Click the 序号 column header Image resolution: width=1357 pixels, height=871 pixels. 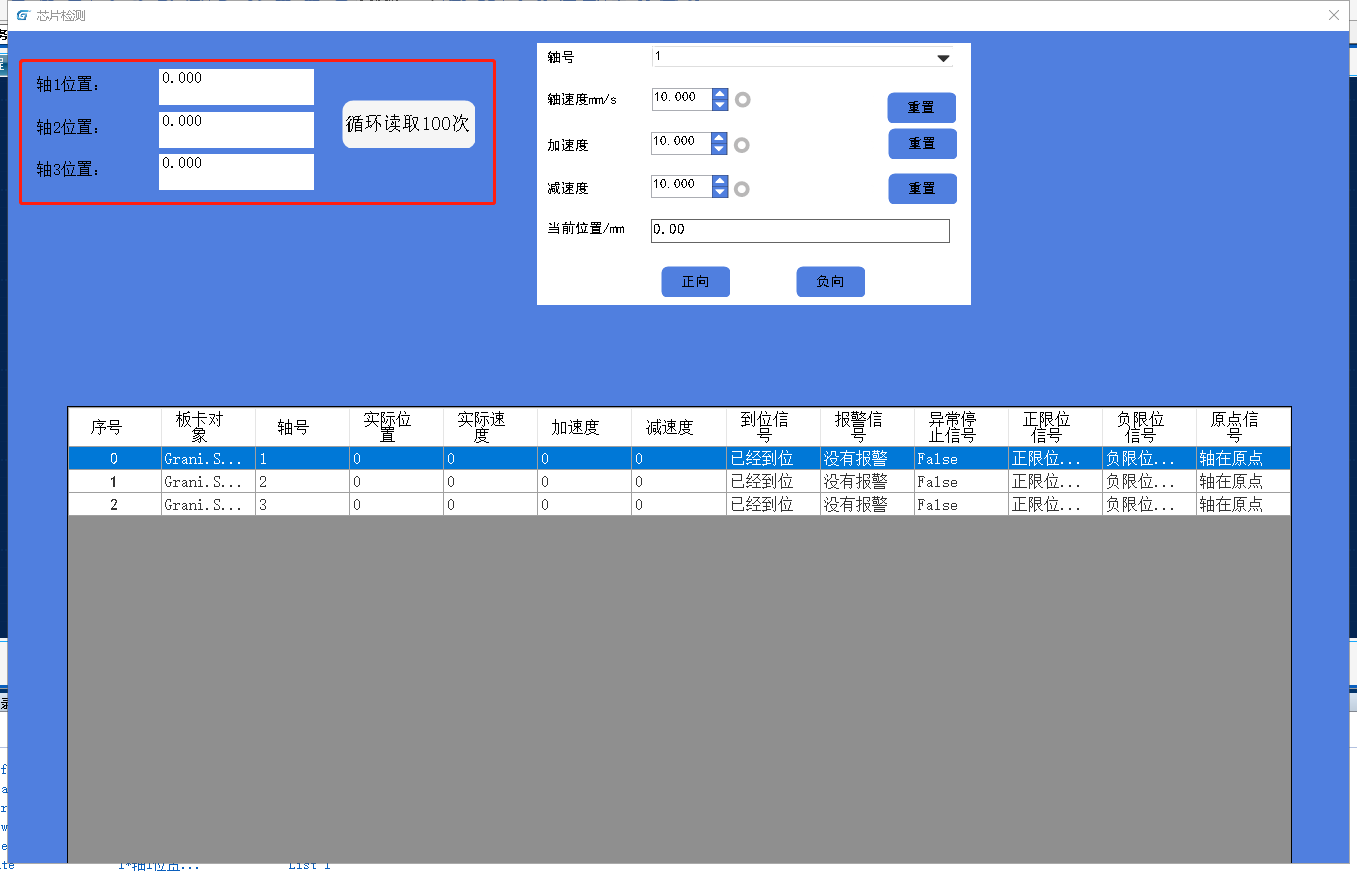coord(114,427)
